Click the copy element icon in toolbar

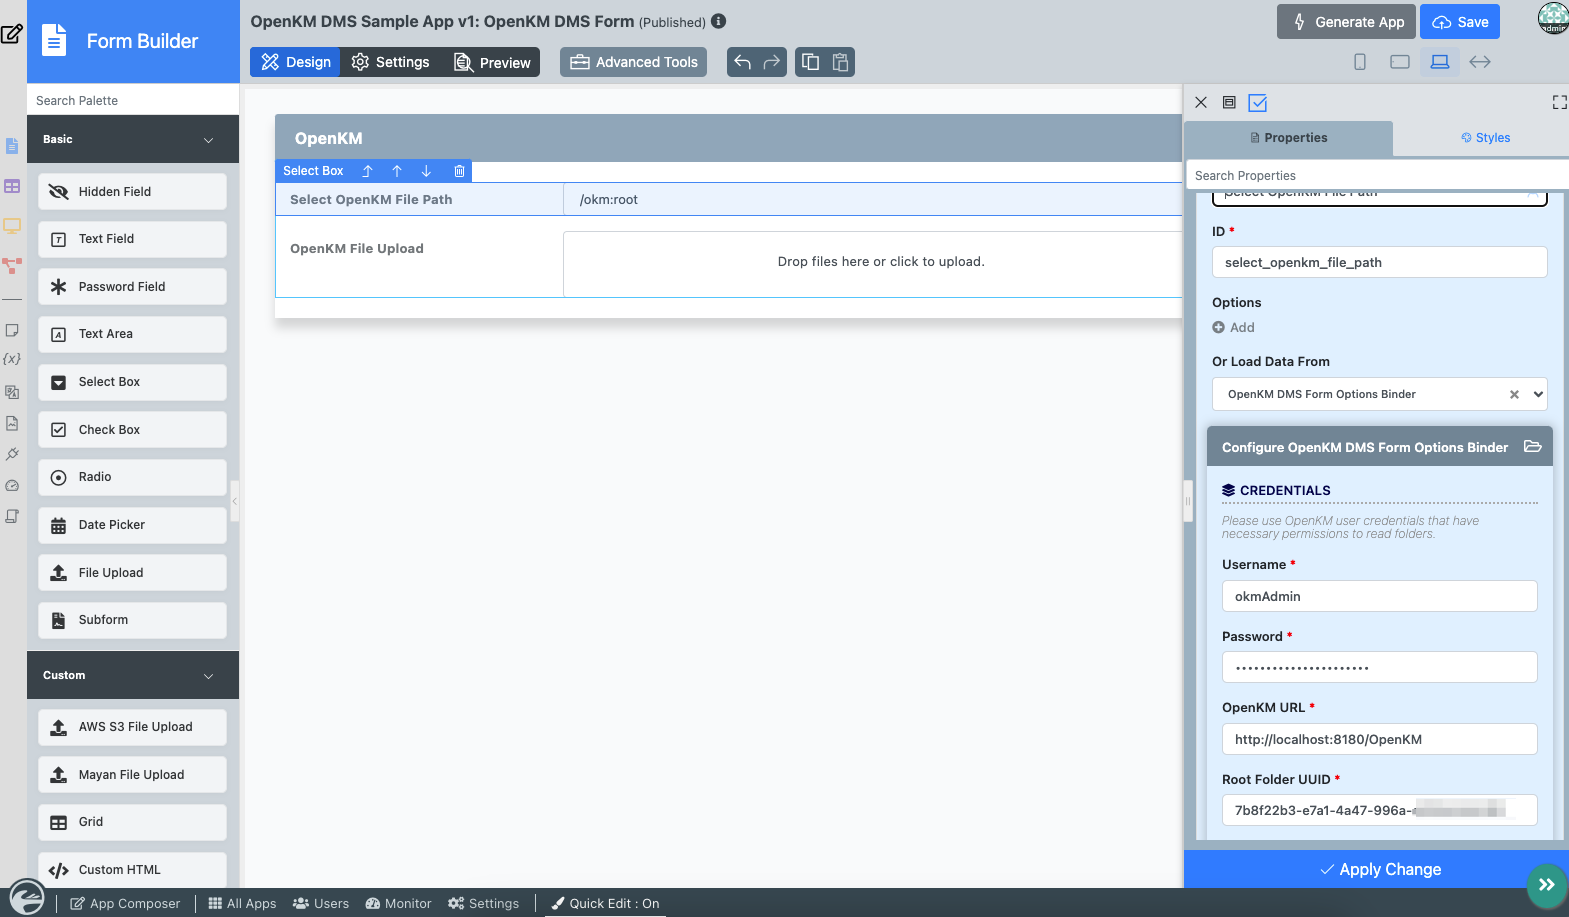[x=811, y=62]
